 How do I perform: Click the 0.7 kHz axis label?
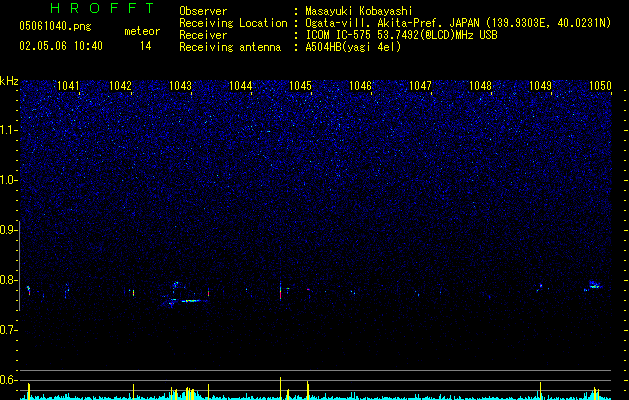(x=8, y=330)
